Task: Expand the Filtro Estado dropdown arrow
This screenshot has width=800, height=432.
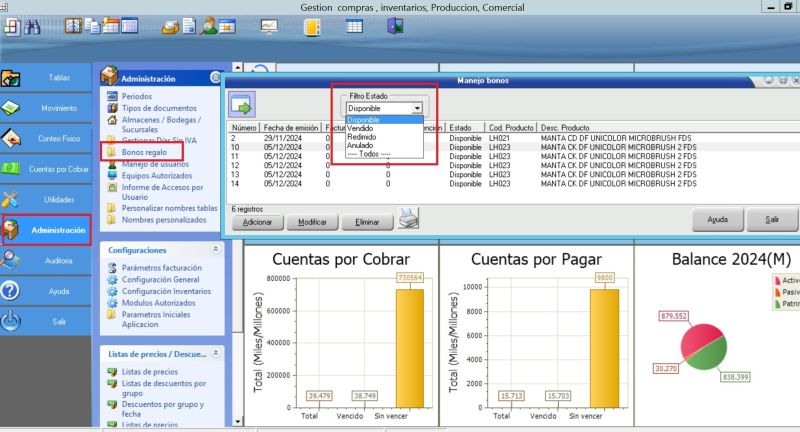Action: coord(417,108)
